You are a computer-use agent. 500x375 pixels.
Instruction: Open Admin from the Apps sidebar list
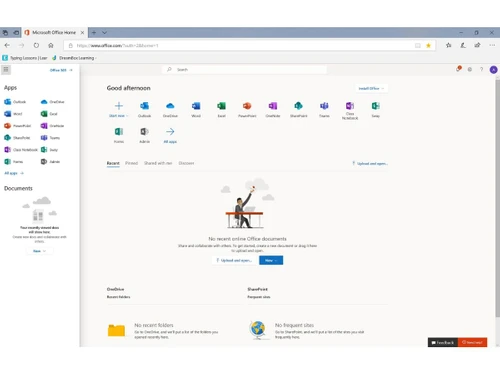[50, 162]
